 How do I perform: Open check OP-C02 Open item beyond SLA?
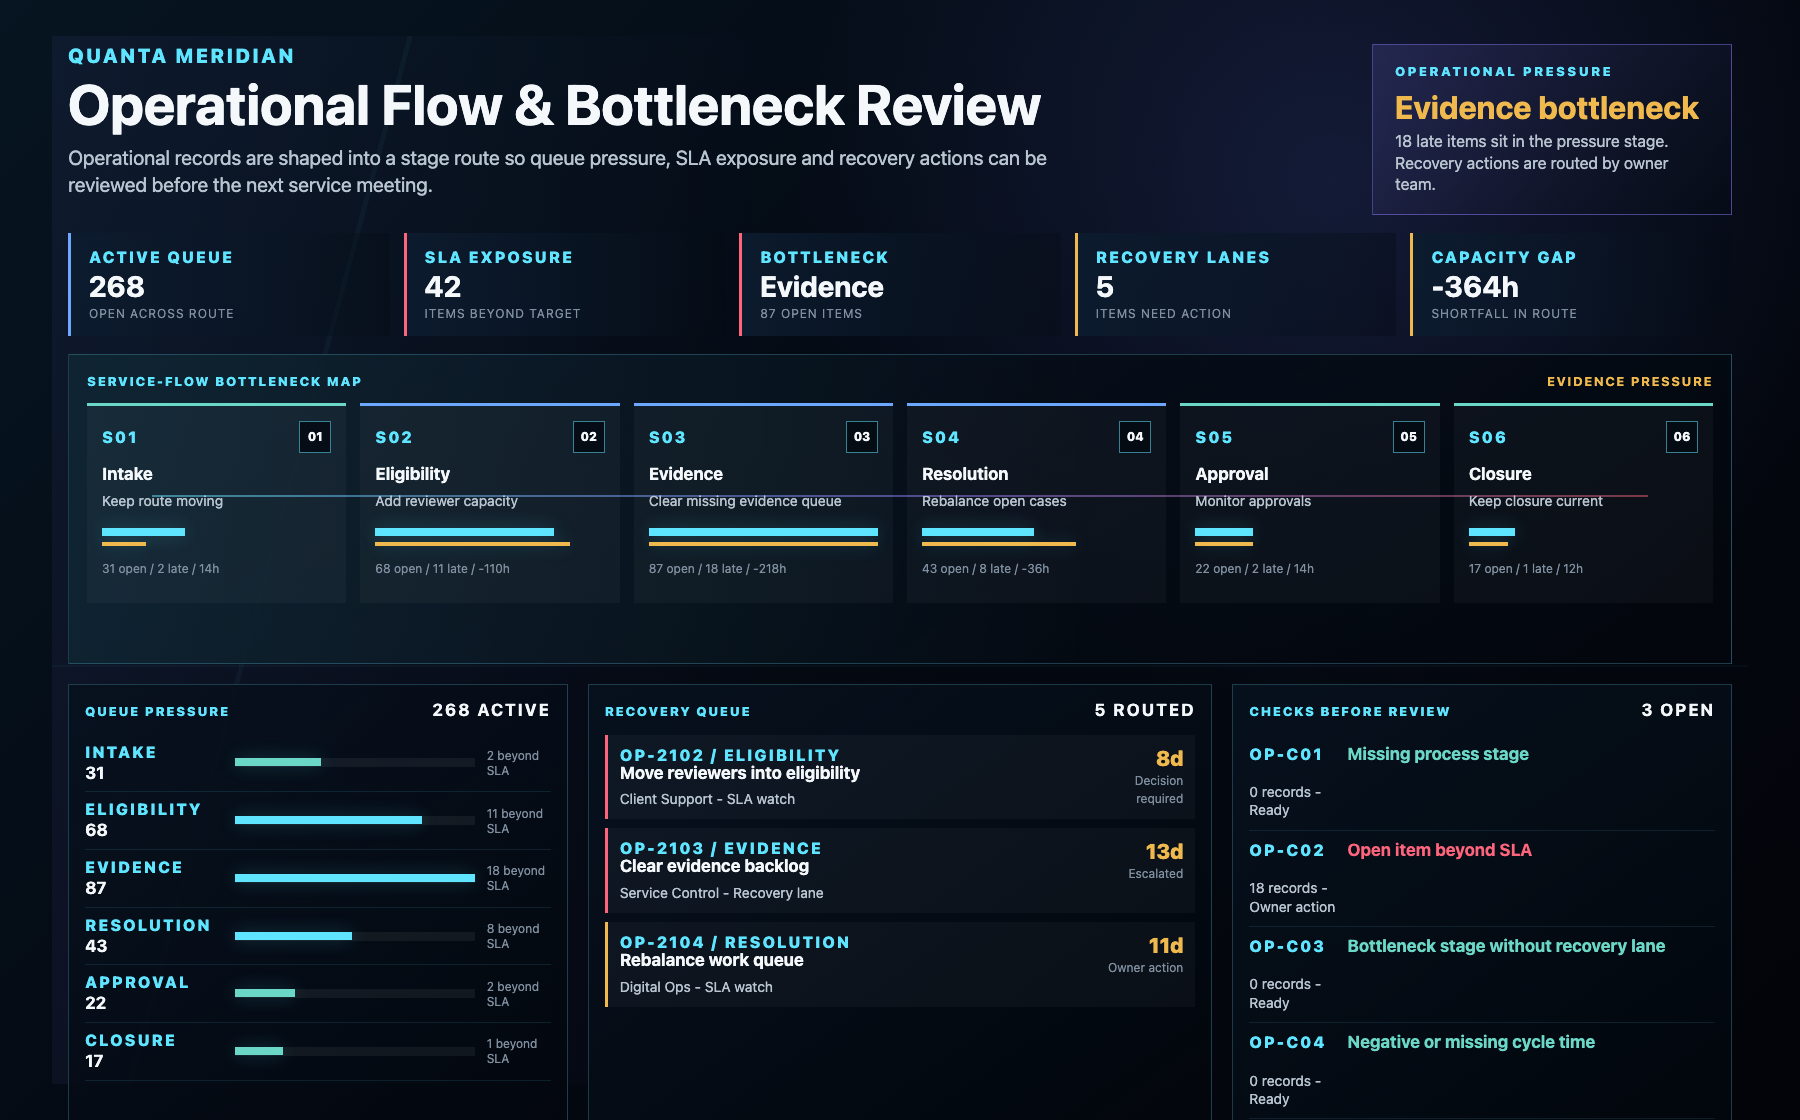point(1481,878)
